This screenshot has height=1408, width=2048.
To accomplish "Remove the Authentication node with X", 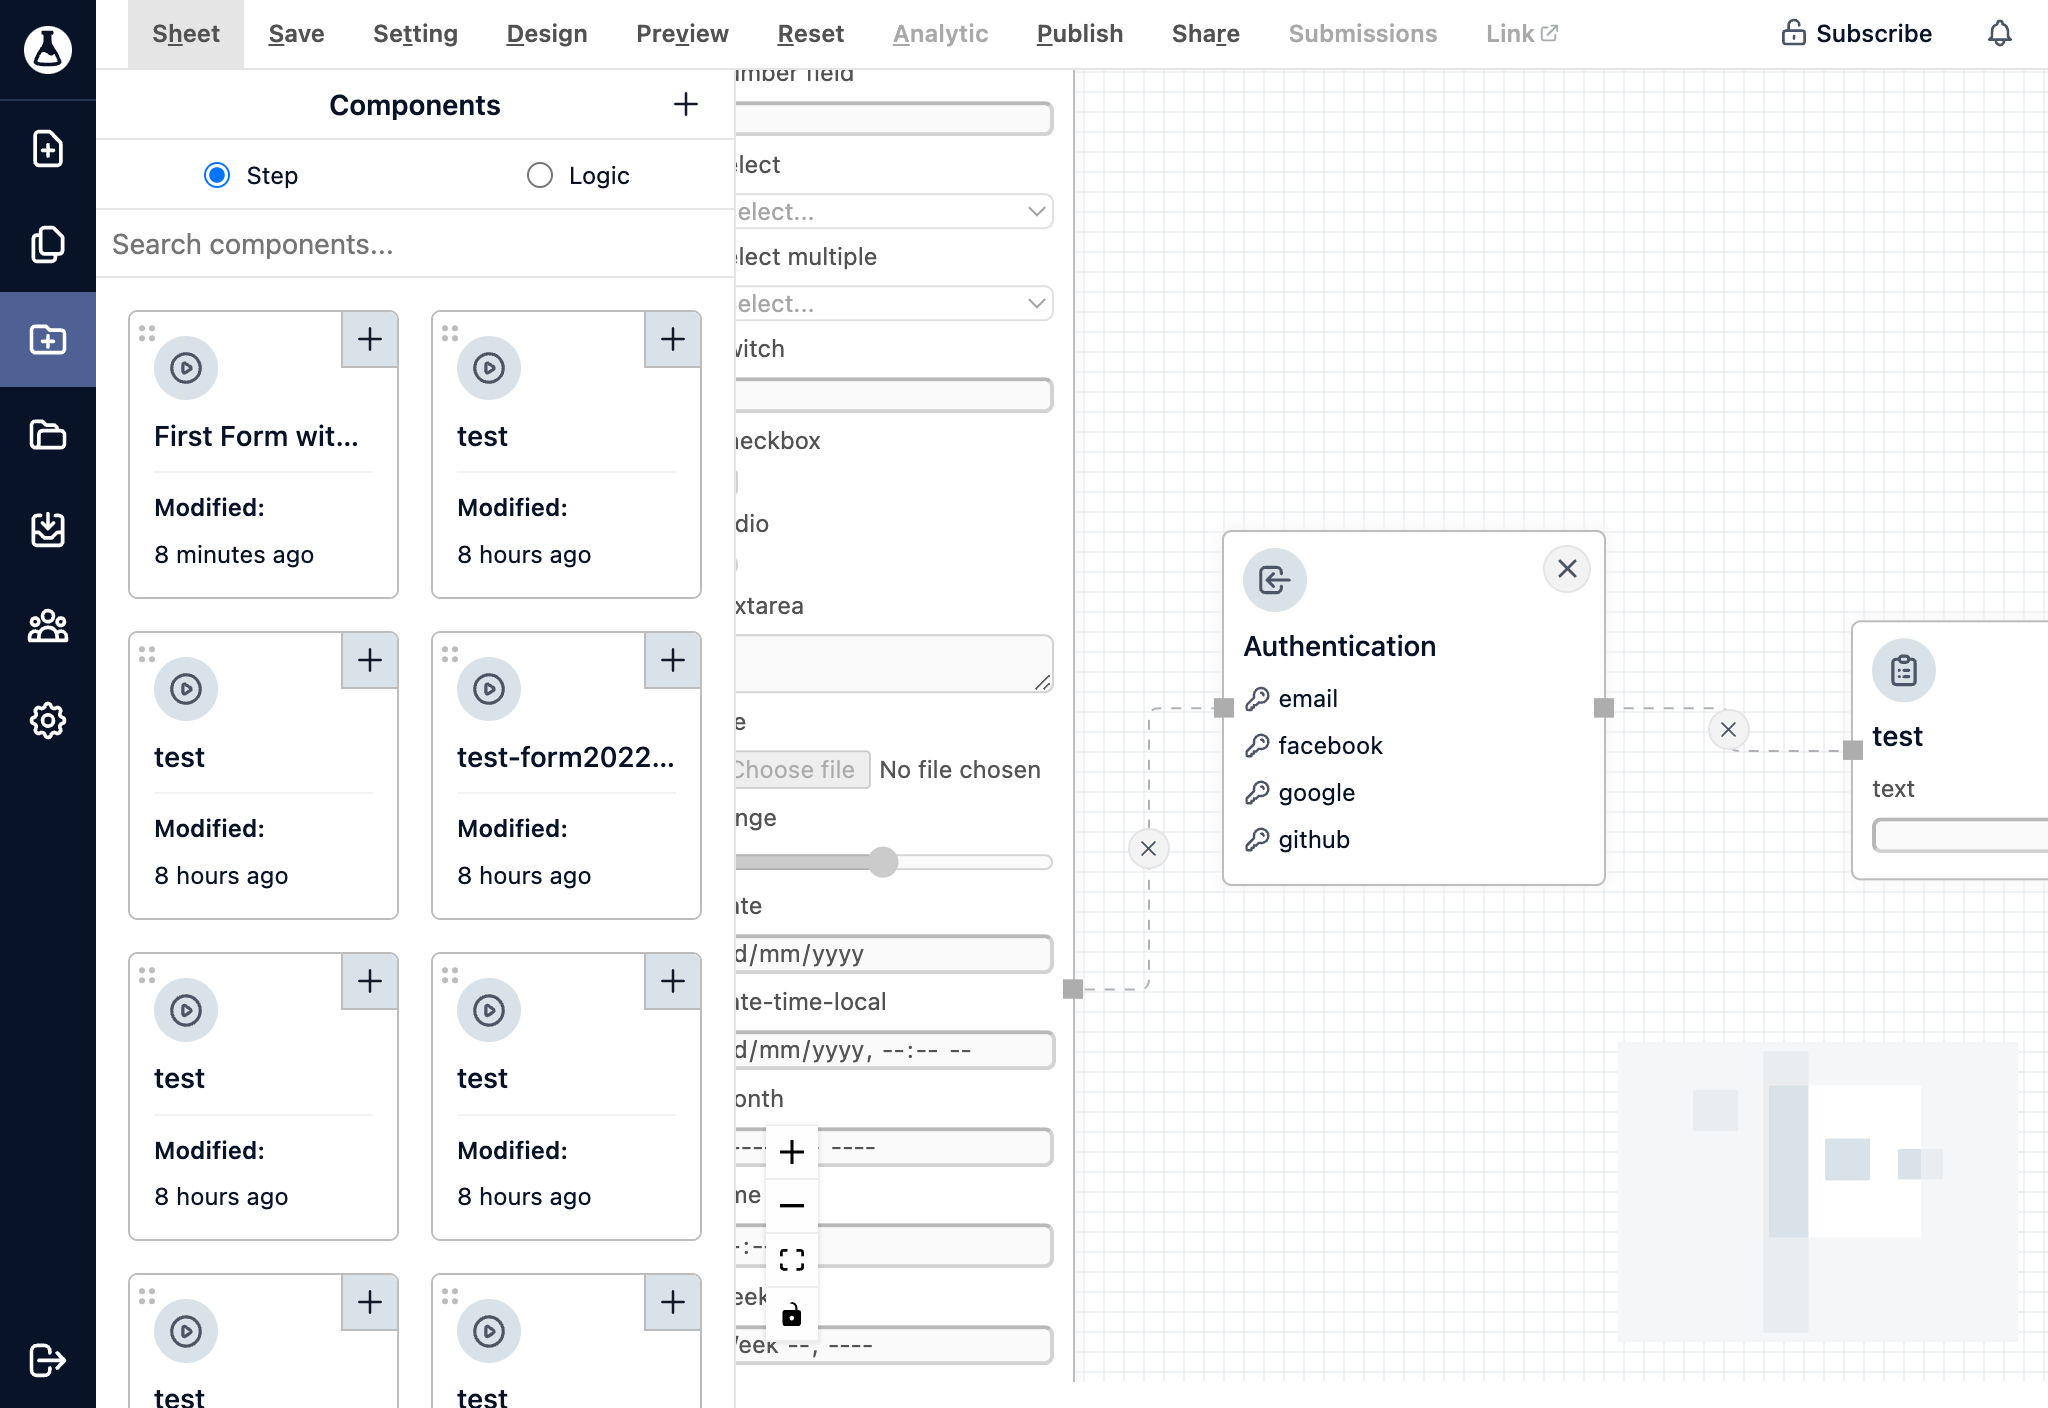I will pos(1567,569).
